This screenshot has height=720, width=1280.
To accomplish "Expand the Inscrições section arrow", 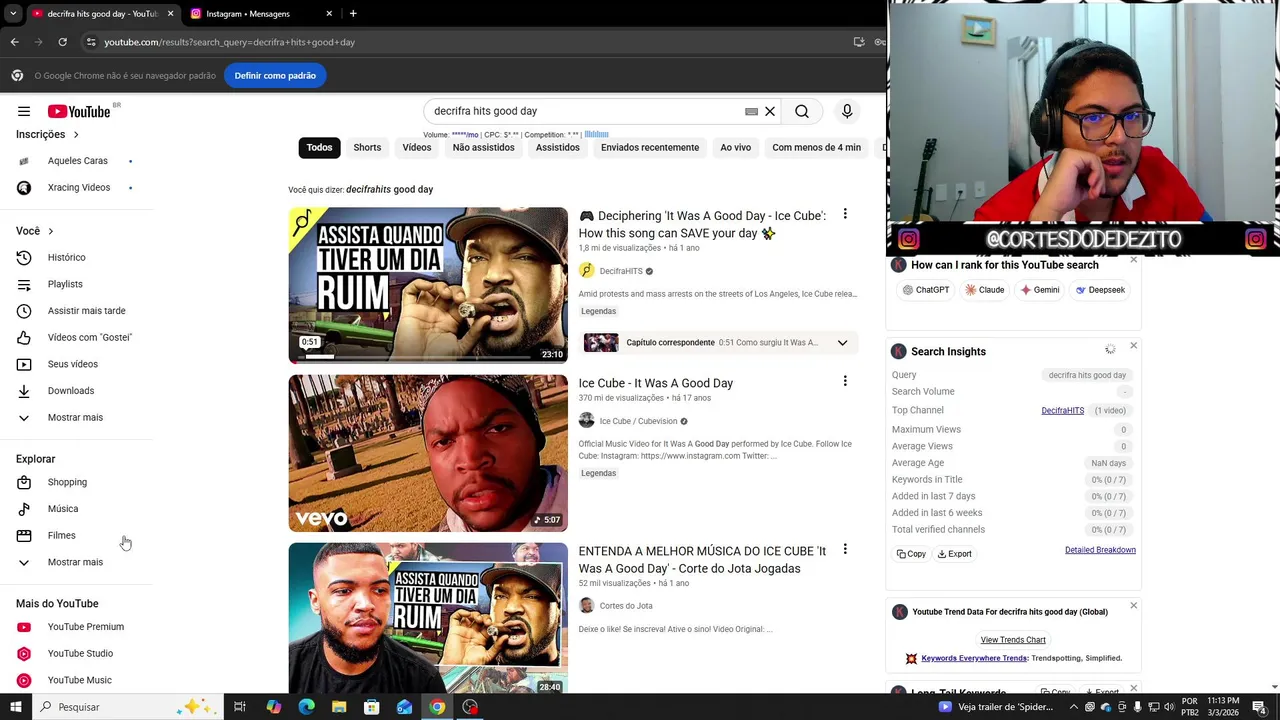I will (x=75, y=134).
